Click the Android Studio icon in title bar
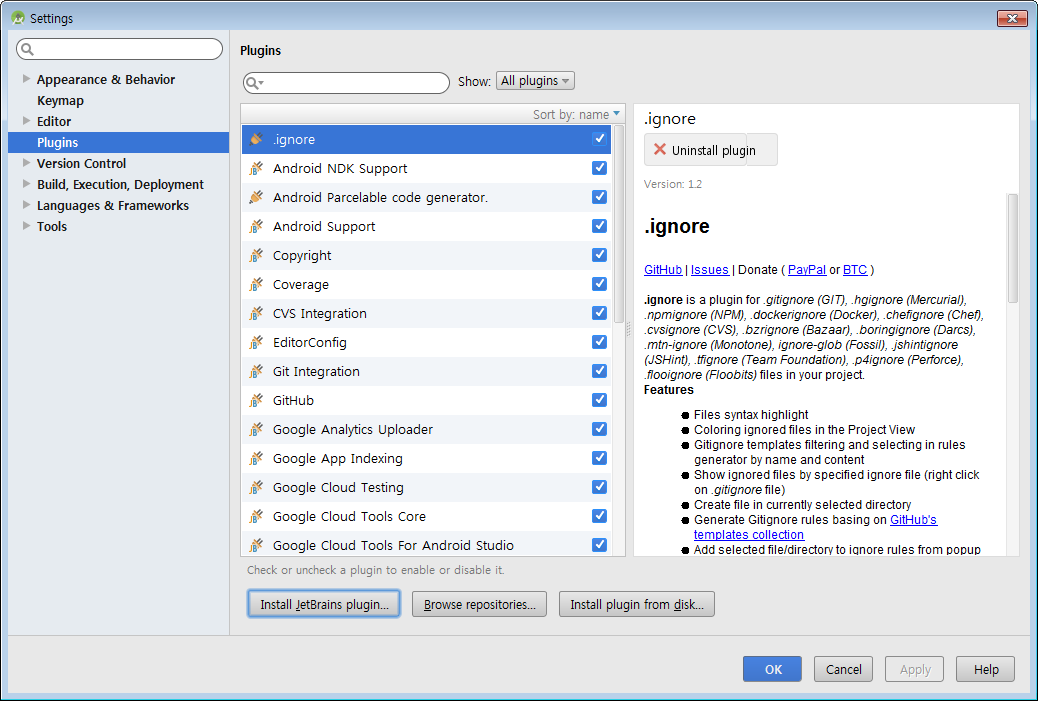 tap(18, 18)
